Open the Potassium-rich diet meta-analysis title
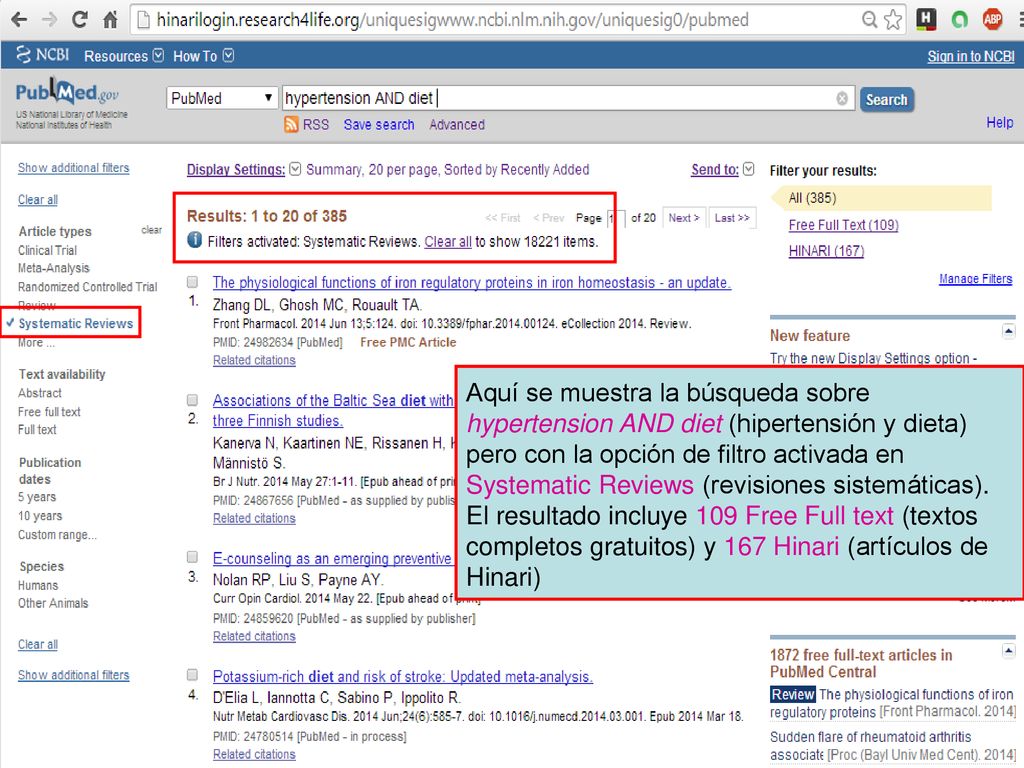Image resolution: width=1024 pixels, height=768 pixels. 402,677
